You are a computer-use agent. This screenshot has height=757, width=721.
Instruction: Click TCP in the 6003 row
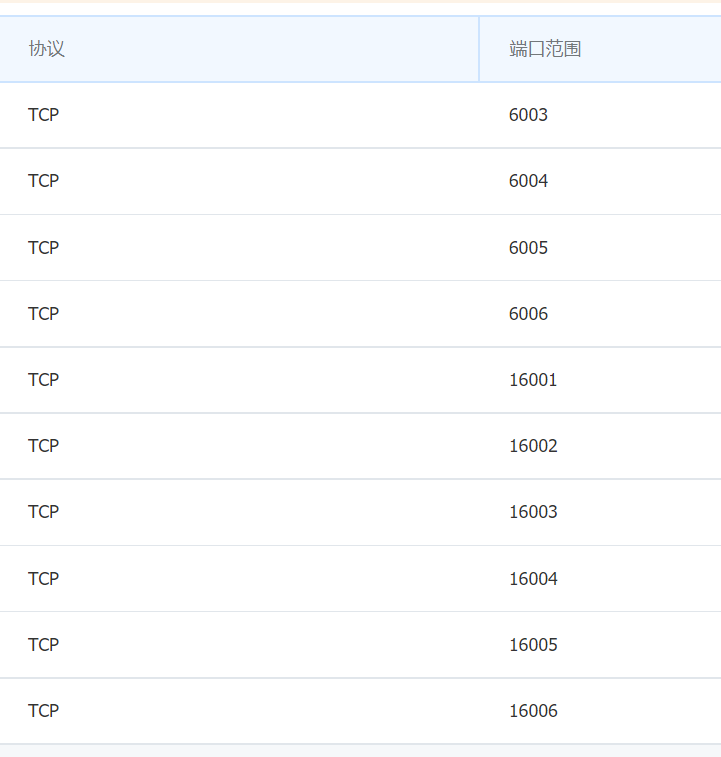(43, 115)
